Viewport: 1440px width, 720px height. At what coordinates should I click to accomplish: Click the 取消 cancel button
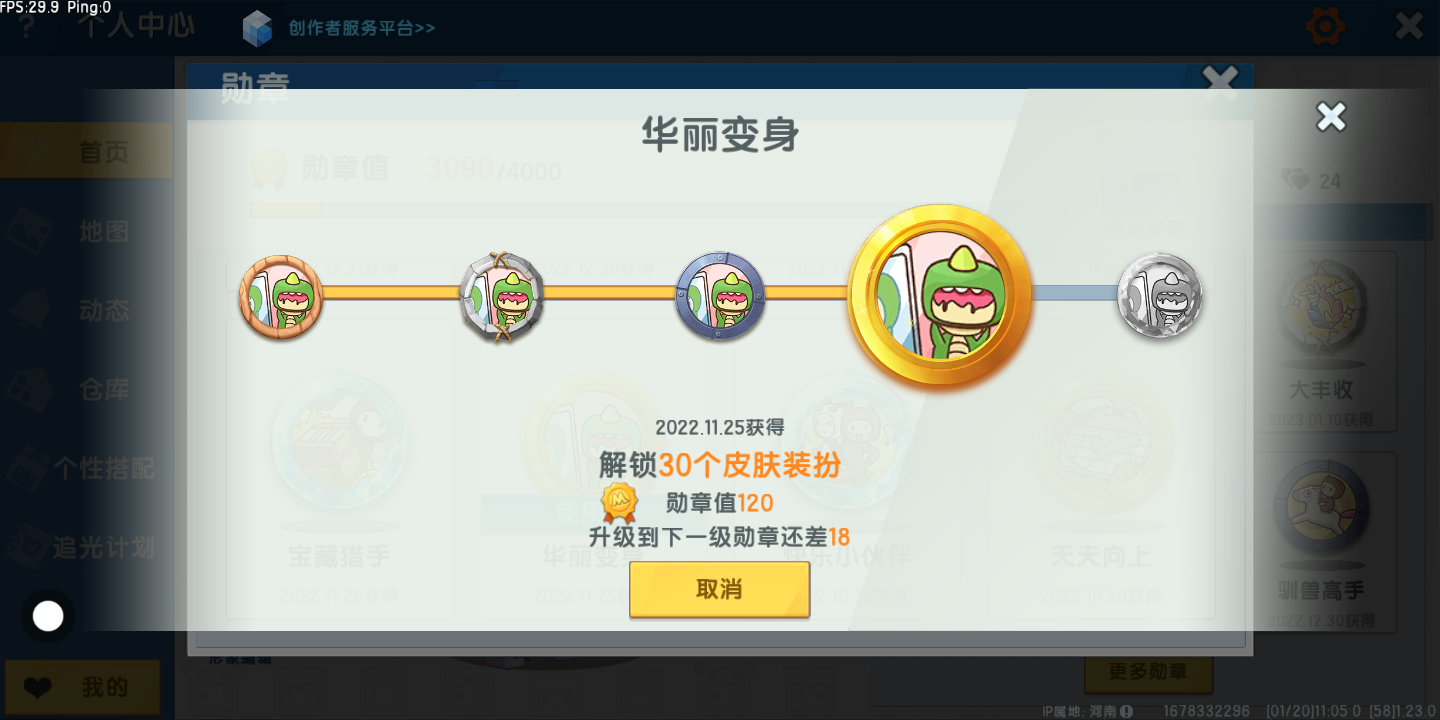(x=719, y=589)
